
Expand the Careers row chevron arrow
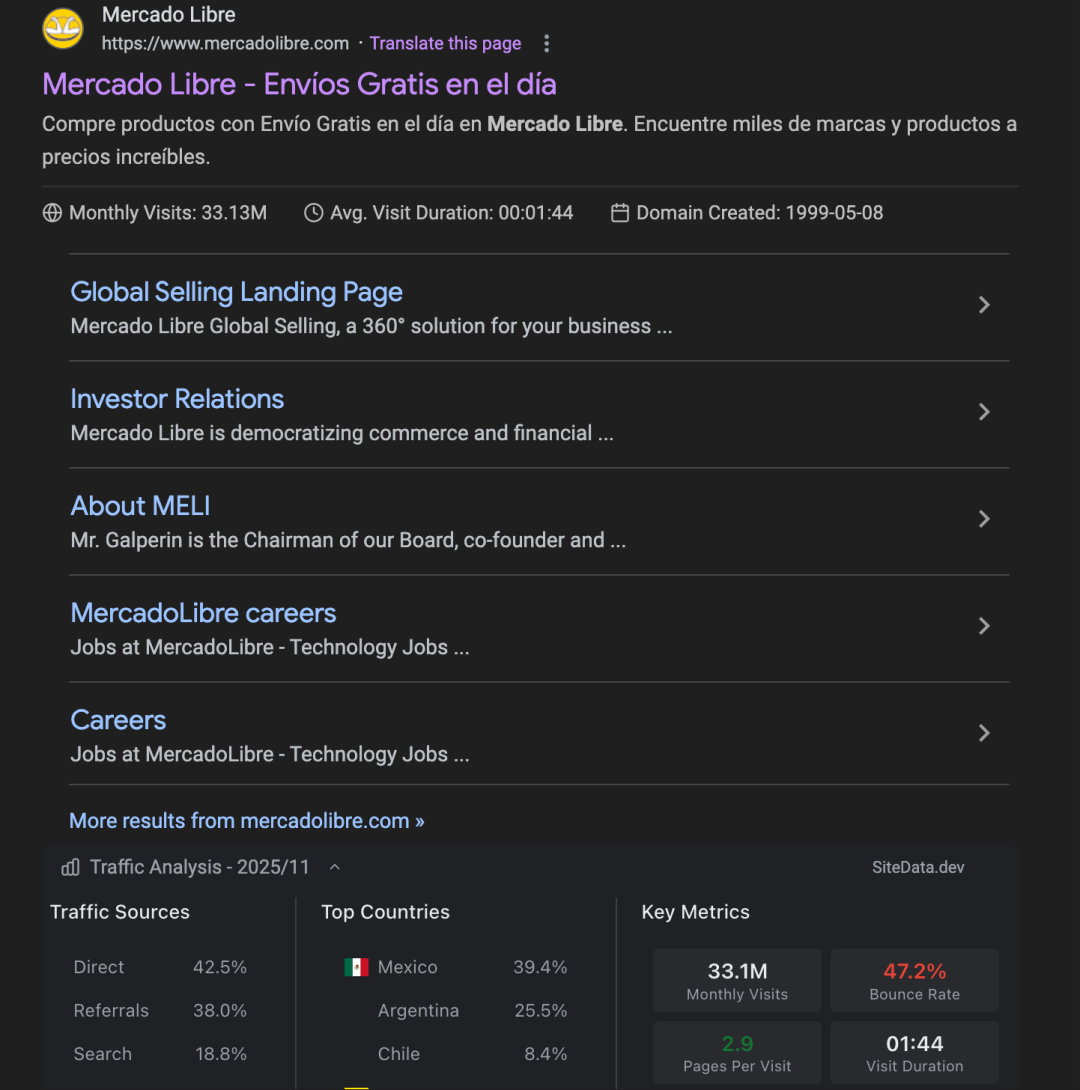pyautogui.click(x=984, y=733)
